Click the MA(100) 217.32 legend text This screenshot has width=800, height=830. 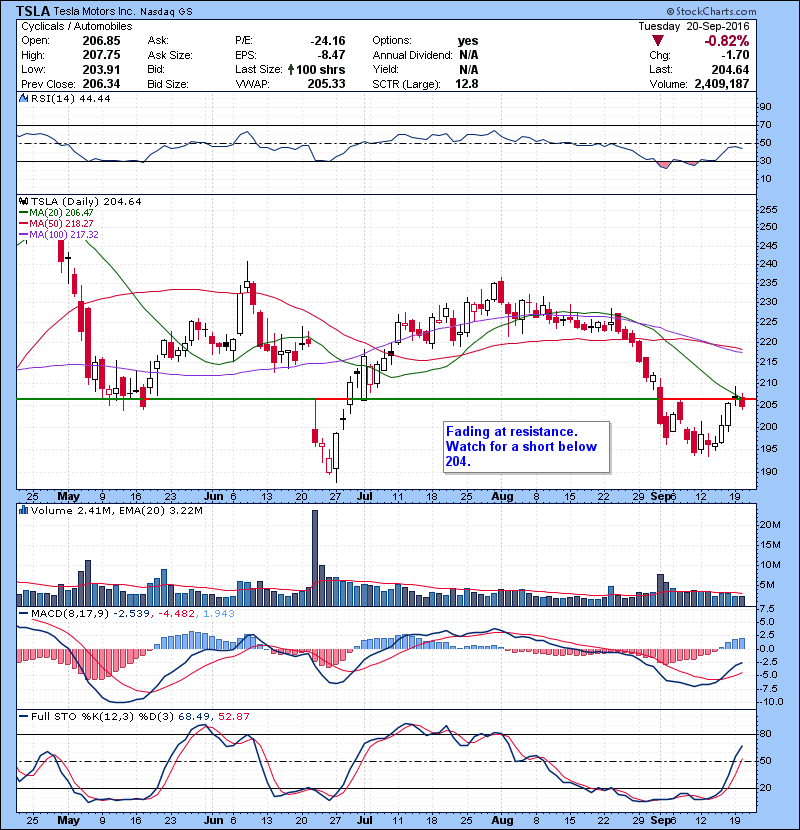point(64,235)
